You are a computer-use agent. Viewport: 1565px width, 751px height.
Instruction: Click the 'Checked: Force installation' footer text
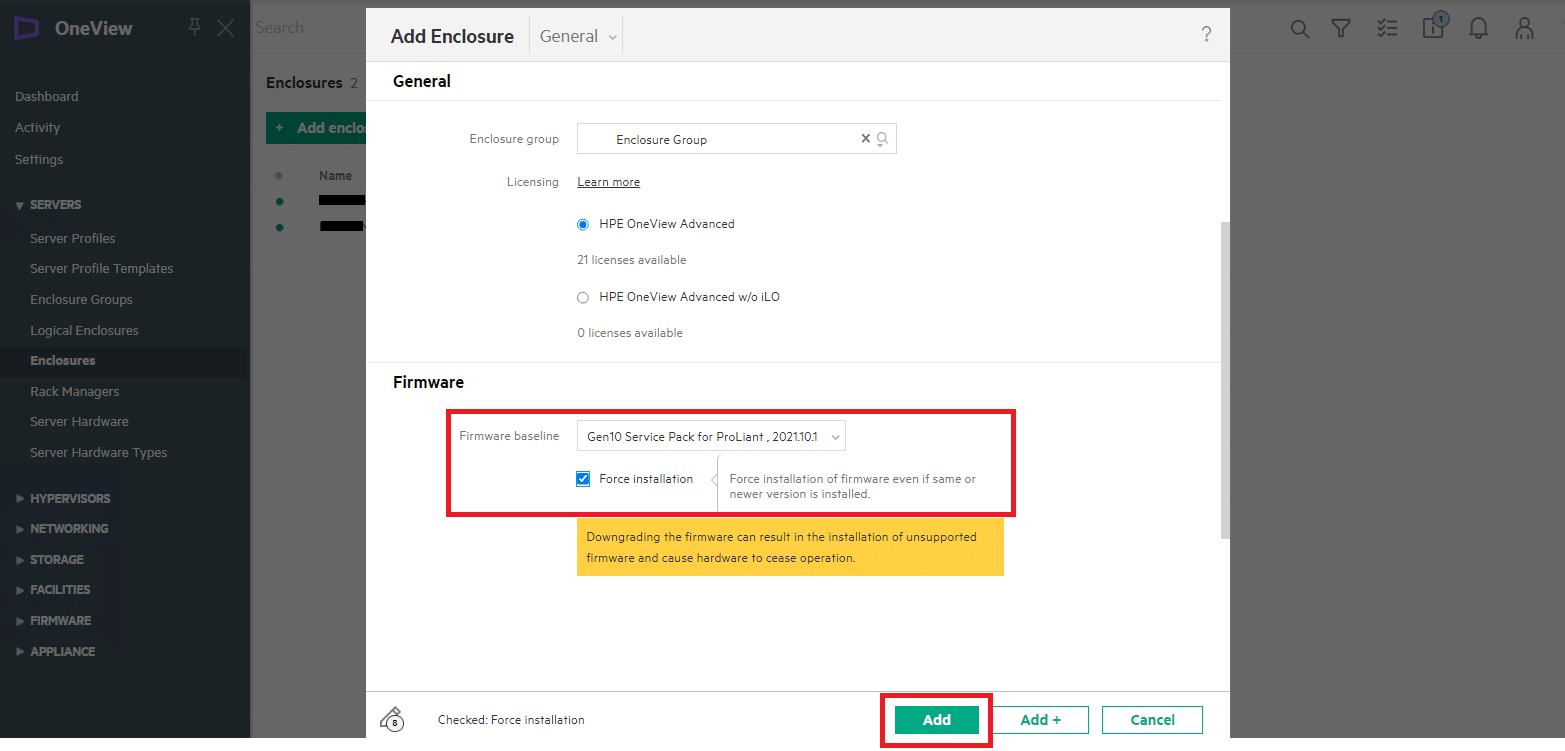point(511,720)
